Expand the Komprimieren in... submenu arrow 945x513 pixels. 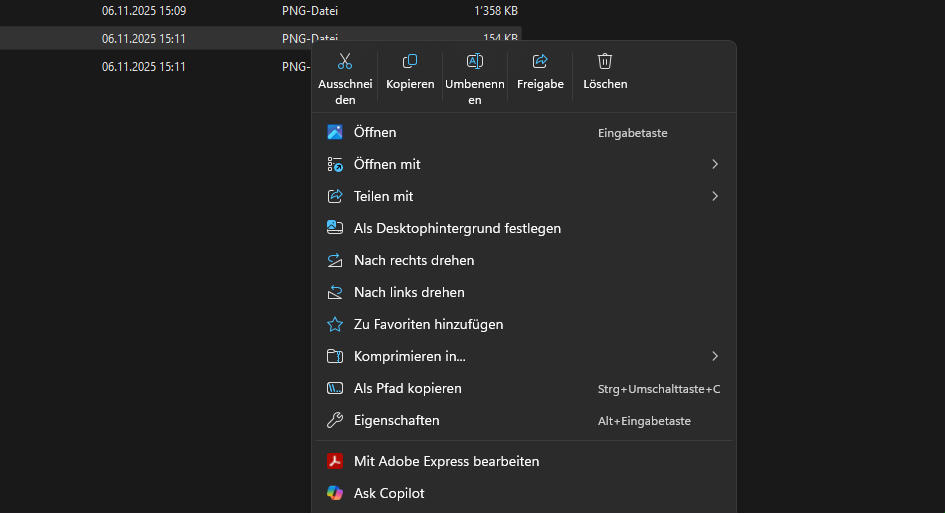tap(715, 356)
